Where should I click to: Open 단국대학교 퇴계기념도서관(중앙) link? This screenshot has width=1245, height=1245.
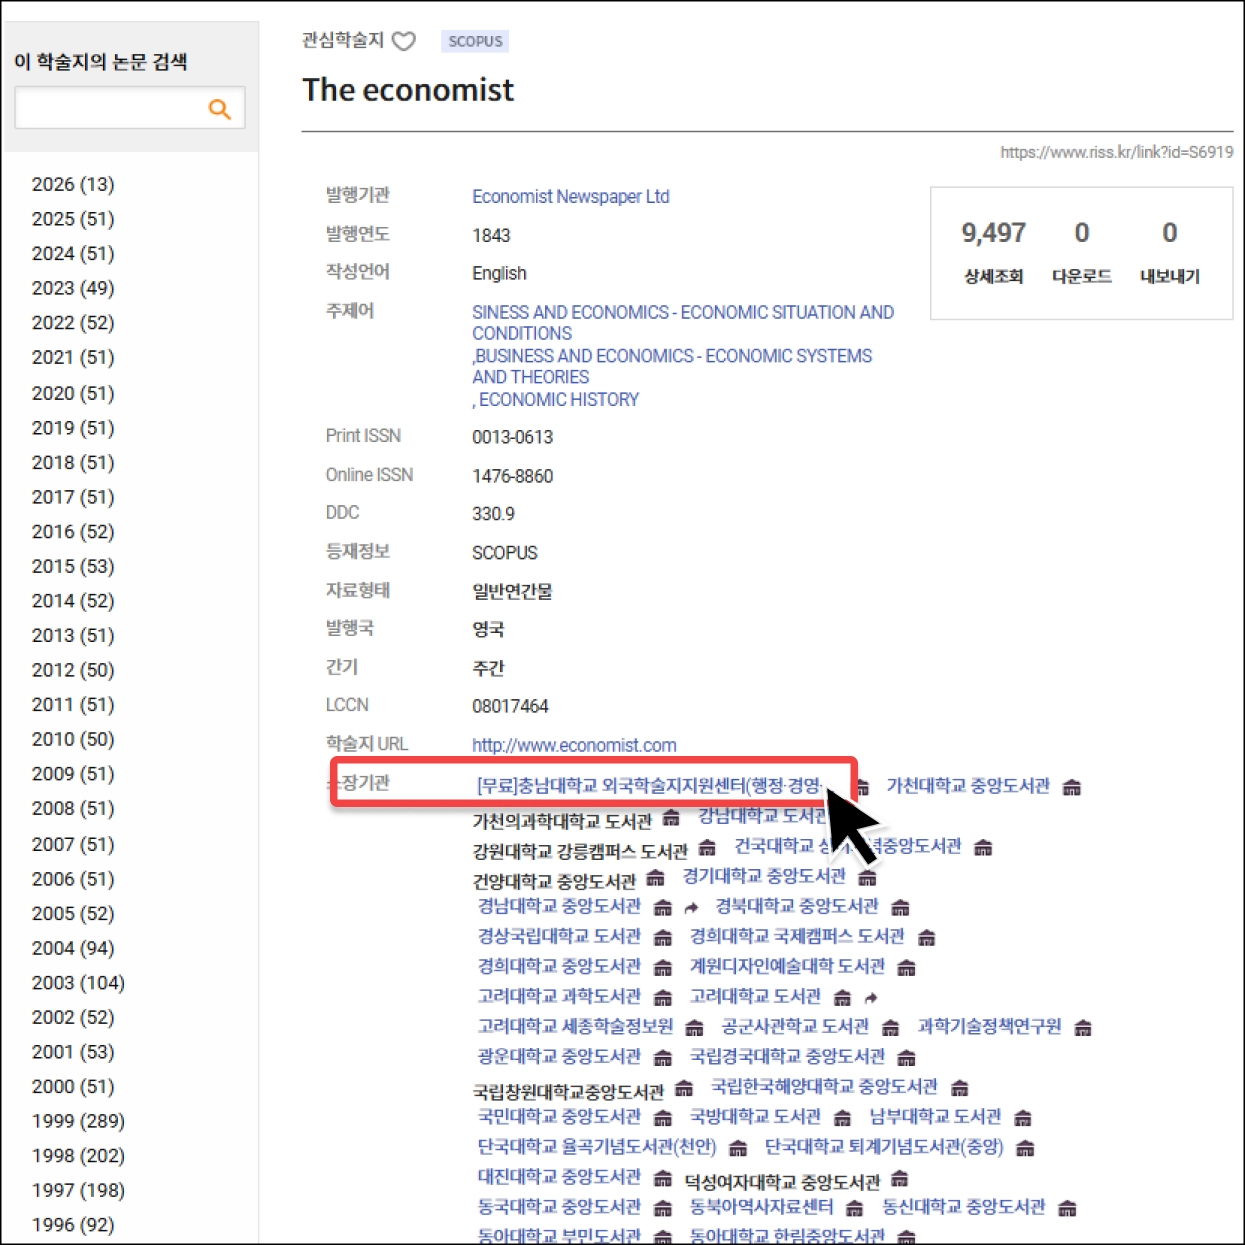884,1146
